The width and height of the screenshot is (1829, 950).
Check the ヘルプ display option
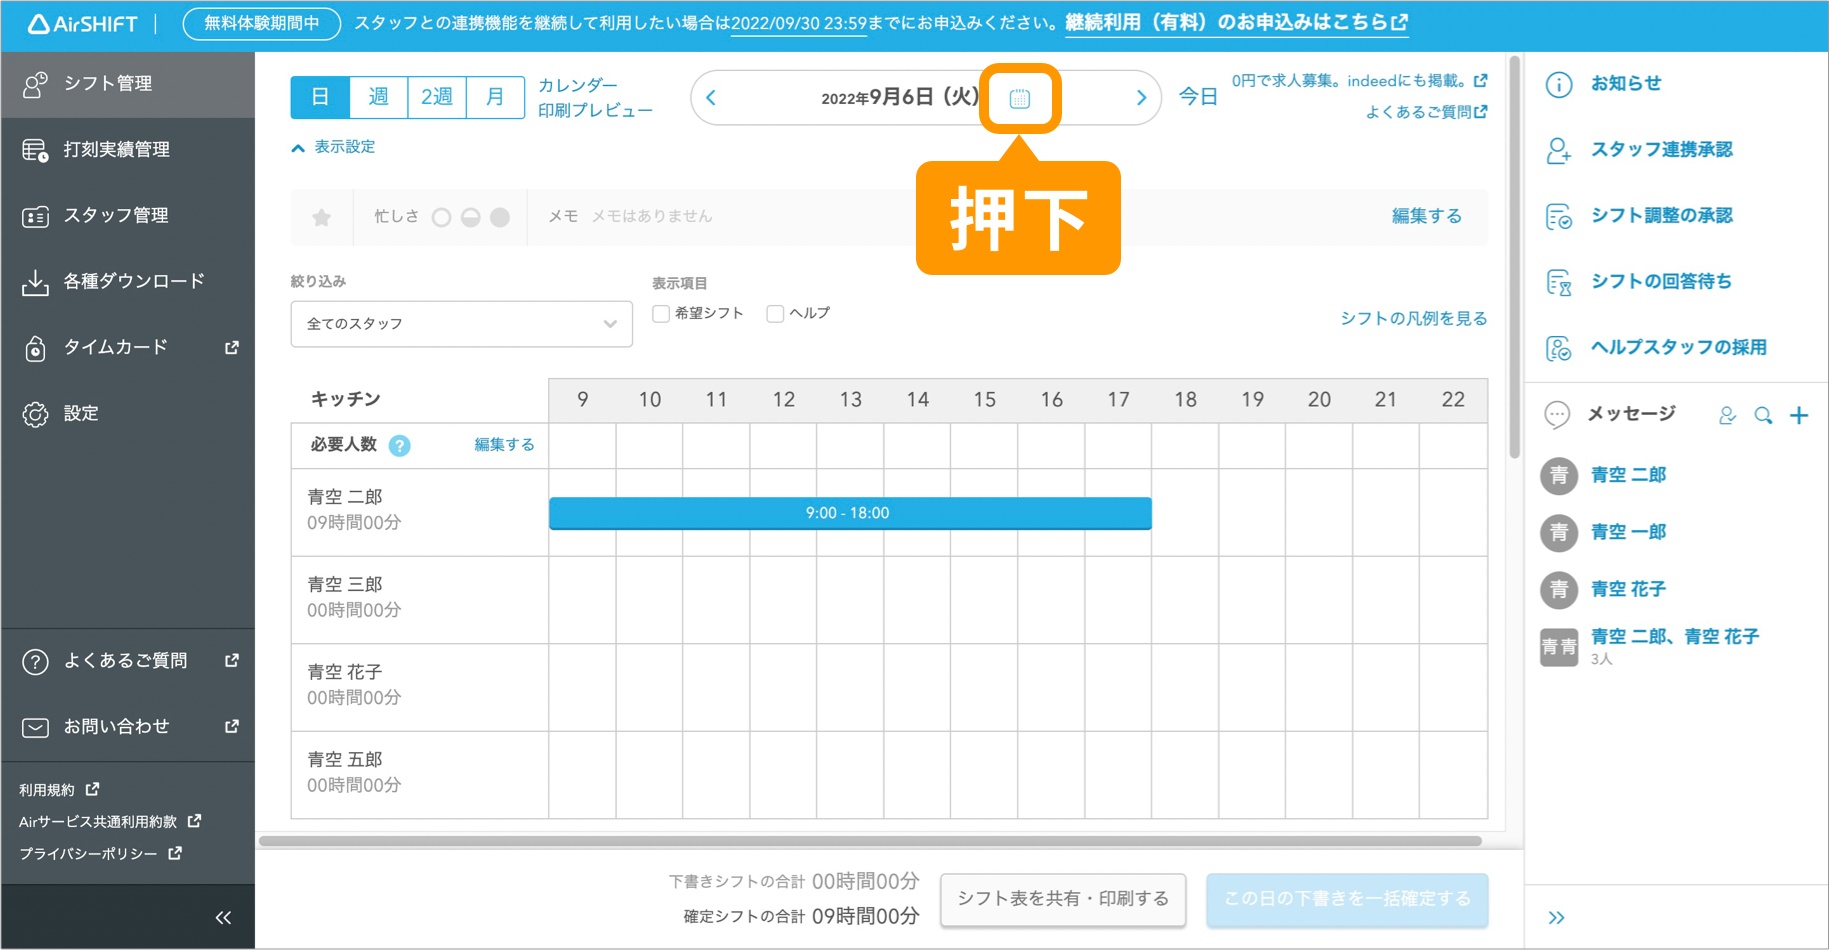[775, 314]
